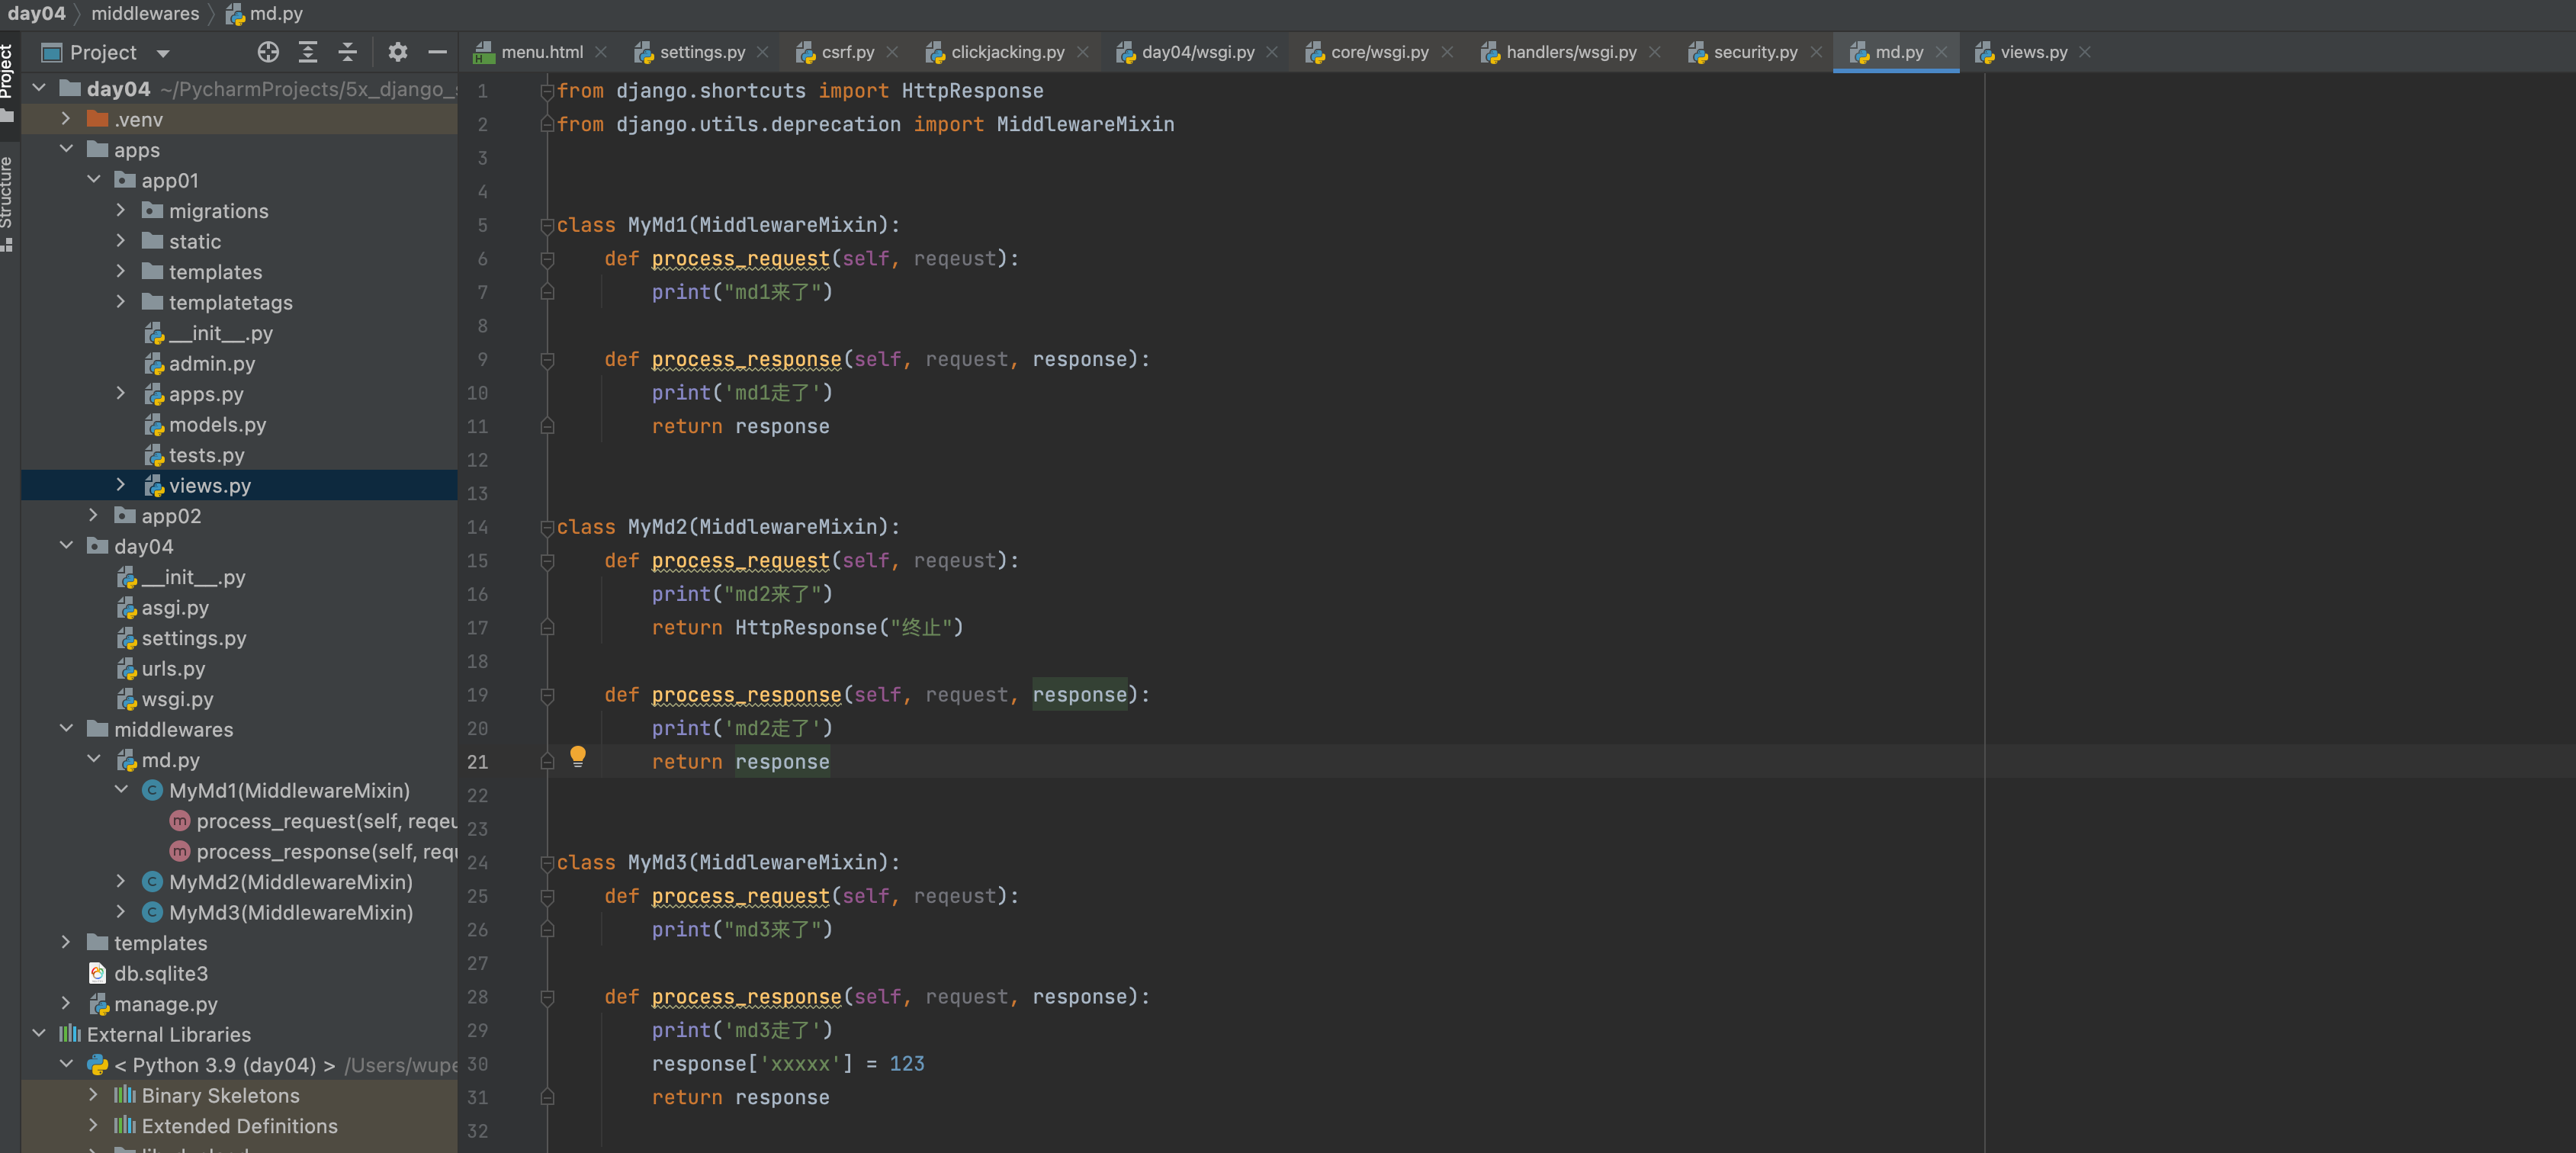Image resolution: width=2576 pixels, height=1153 pixels.
Task: Click line number 30 in the gutter
Action: point(478,1064)
